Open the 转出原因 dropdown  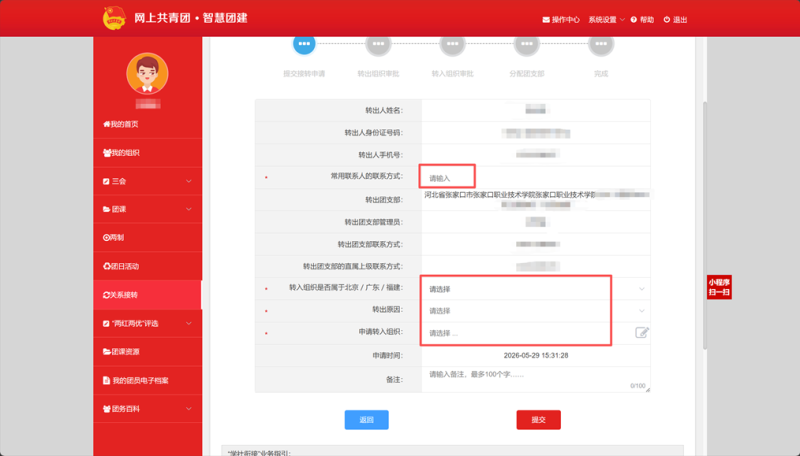click(536, 311)
